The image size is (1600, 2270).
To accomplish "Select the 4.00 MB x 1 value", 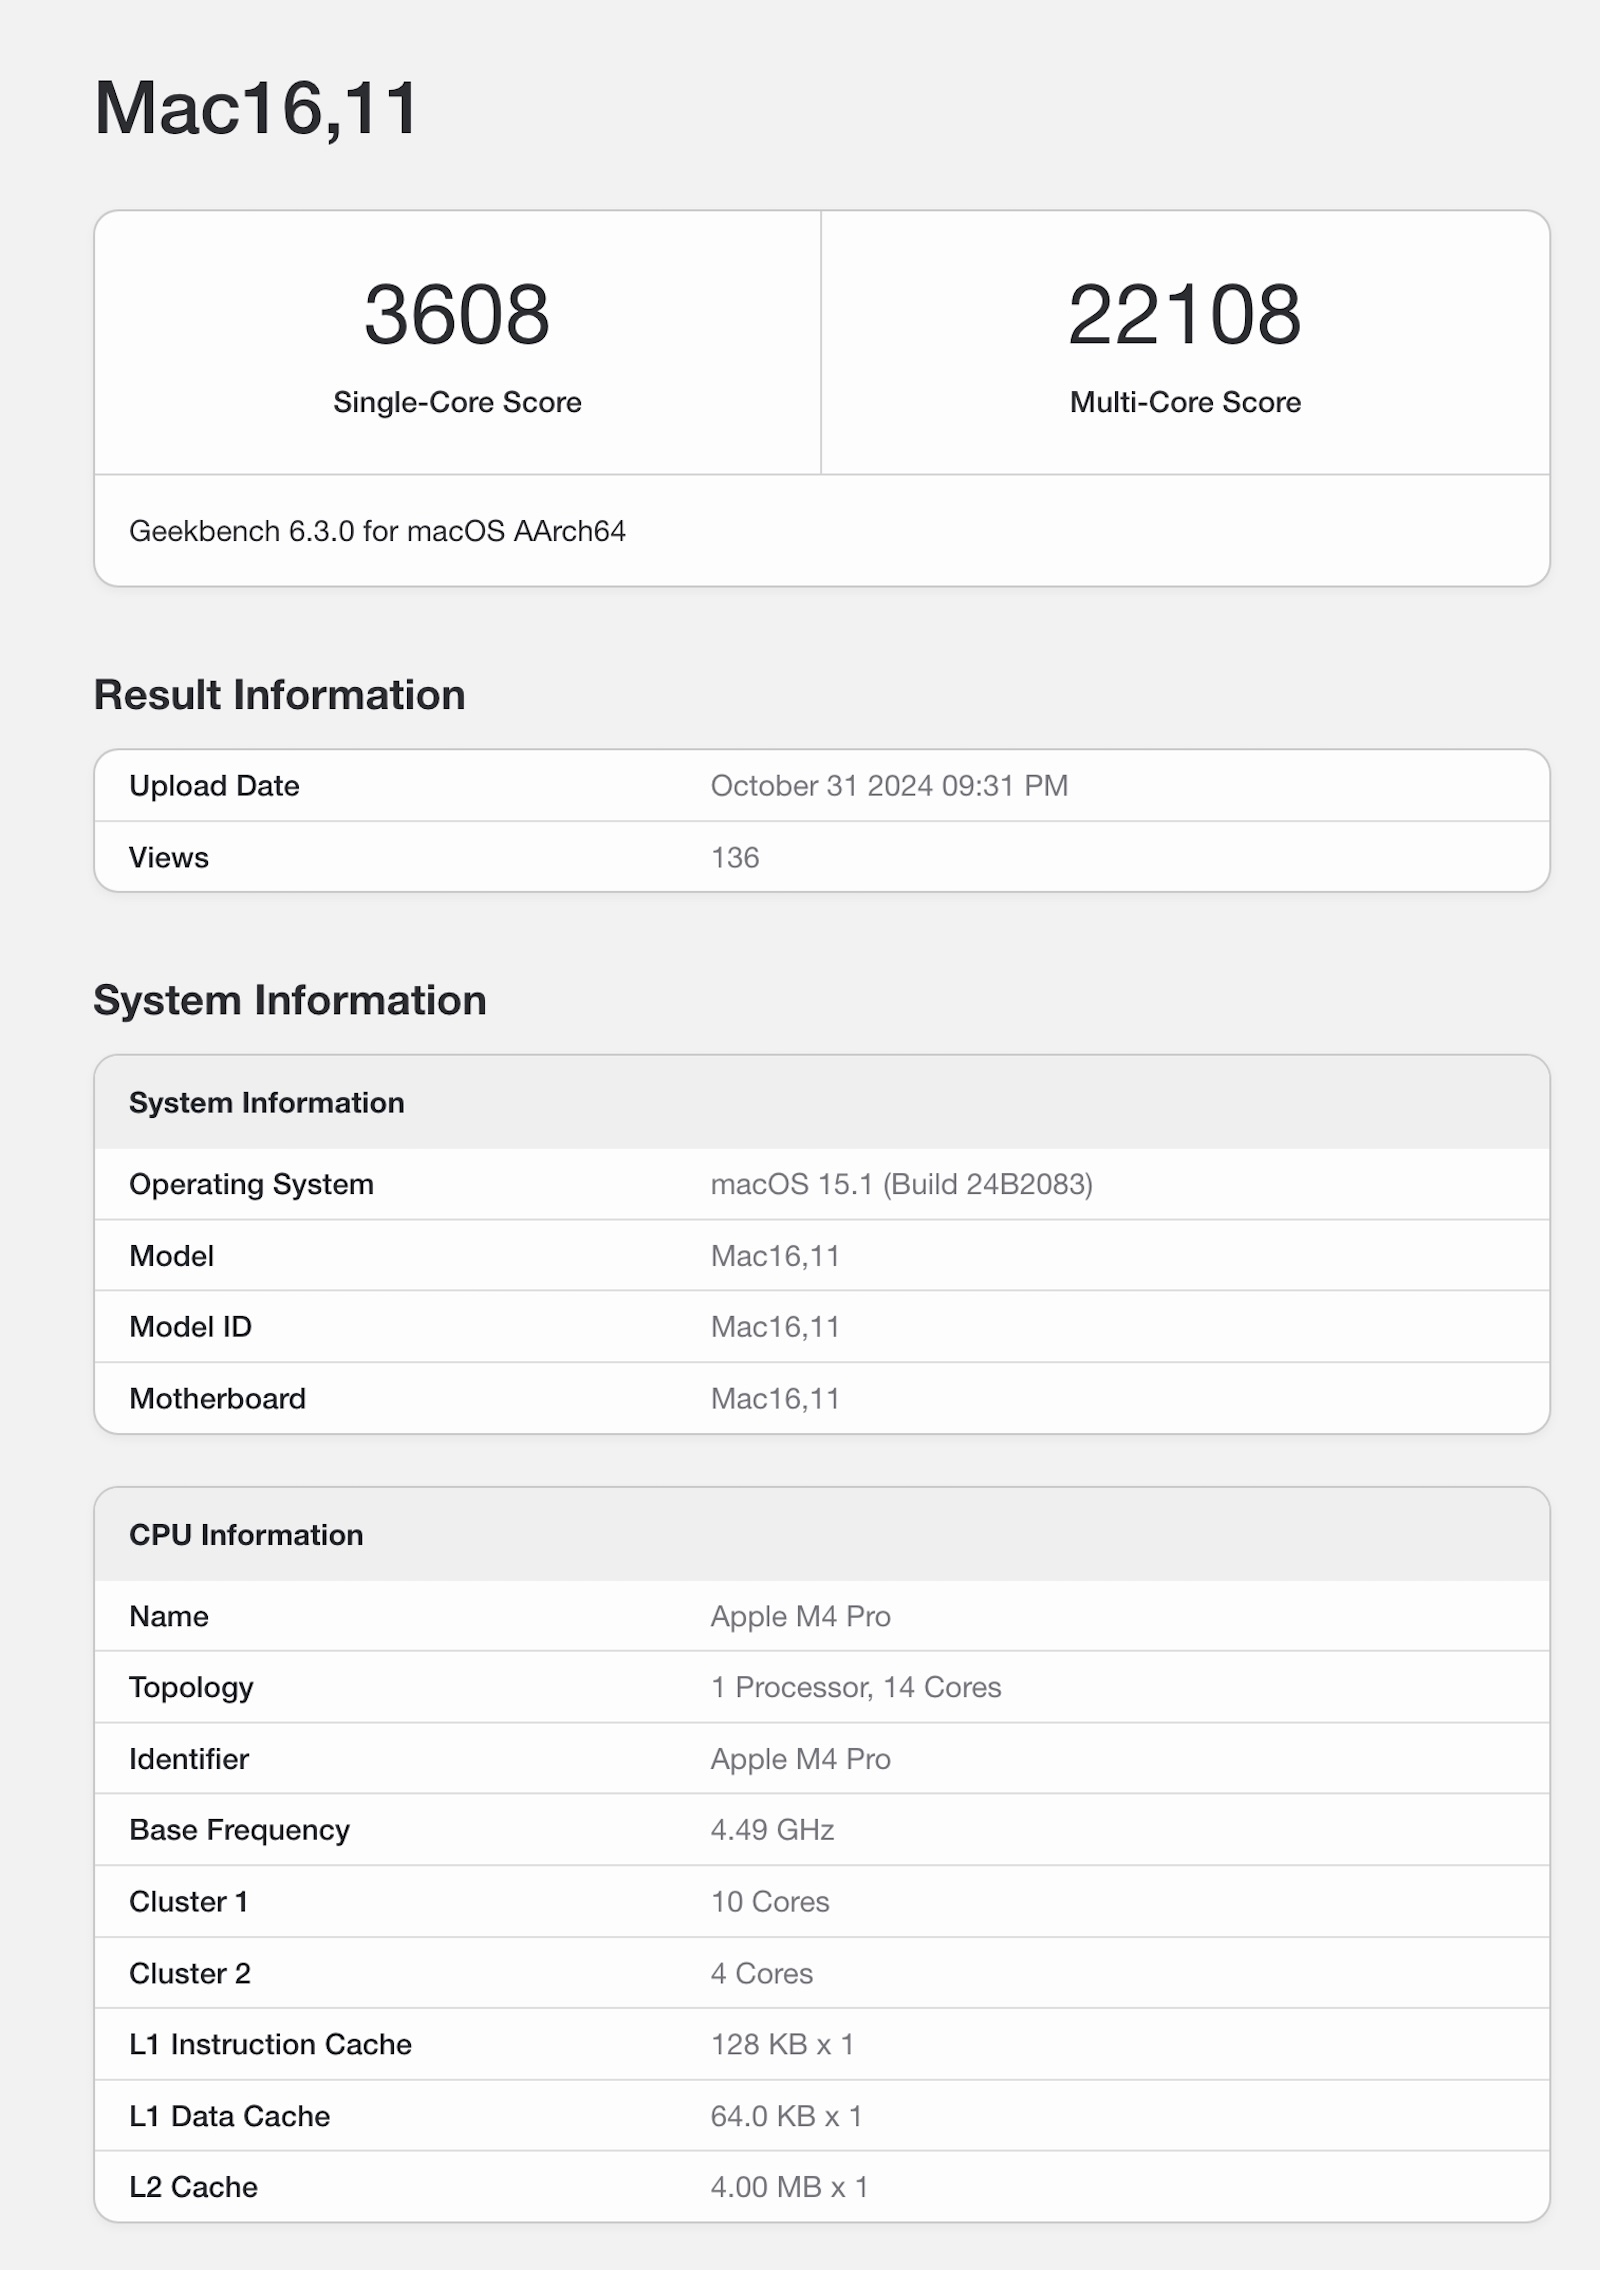I will 789,2187.
